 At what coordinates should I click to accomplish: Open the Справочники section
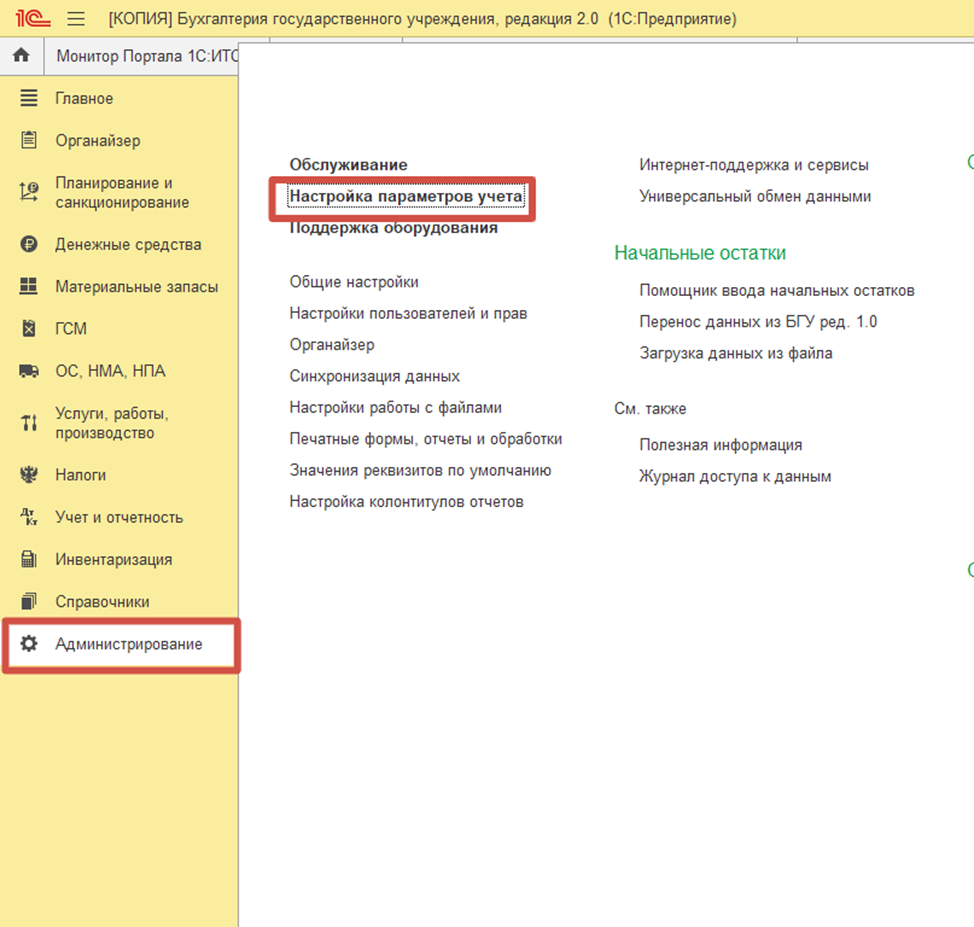pyautogui.click(x=102, y=601)
